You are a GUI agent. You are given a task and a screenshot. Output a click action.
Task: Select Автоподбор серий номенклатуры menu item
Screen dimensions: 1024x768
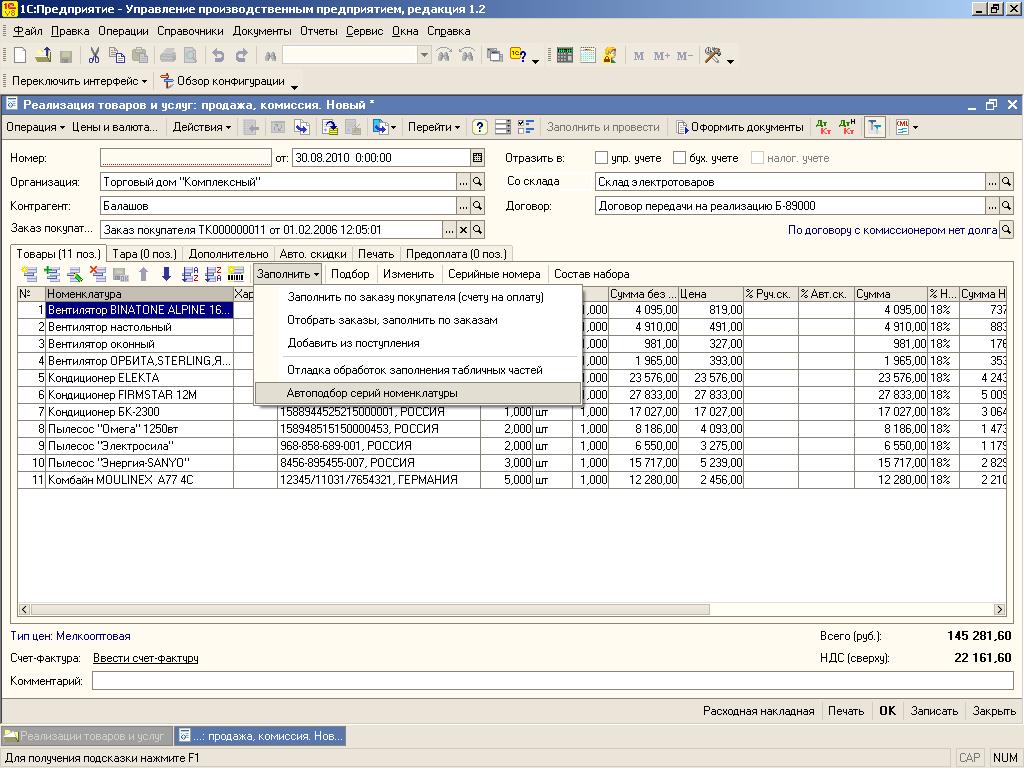coord(372,393)
